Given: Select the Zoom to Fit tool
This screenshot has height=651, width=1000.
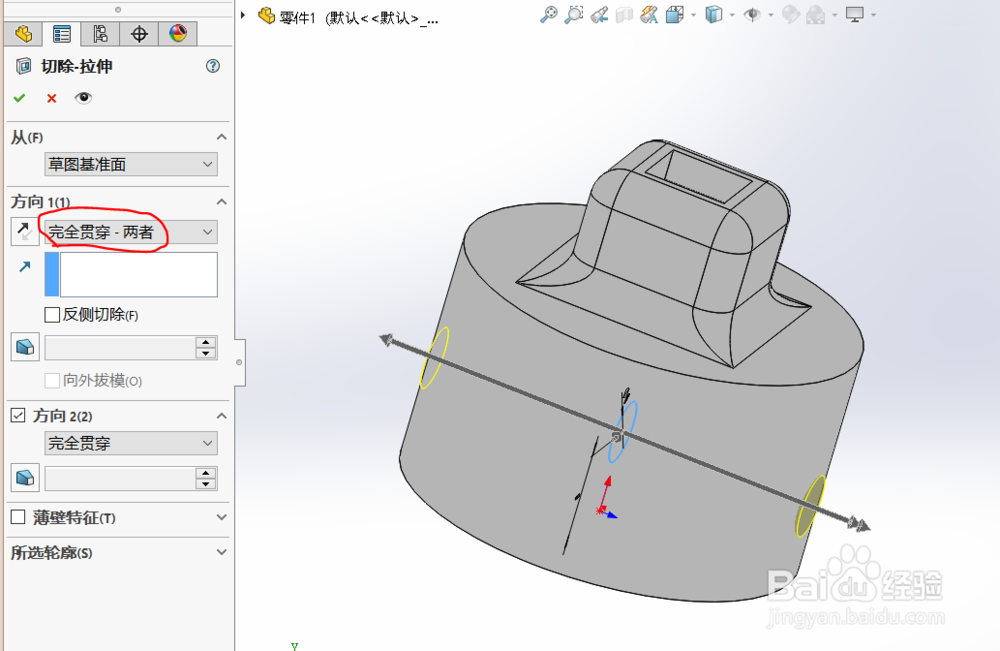Looking at the screenshot, I should (548, 14).
